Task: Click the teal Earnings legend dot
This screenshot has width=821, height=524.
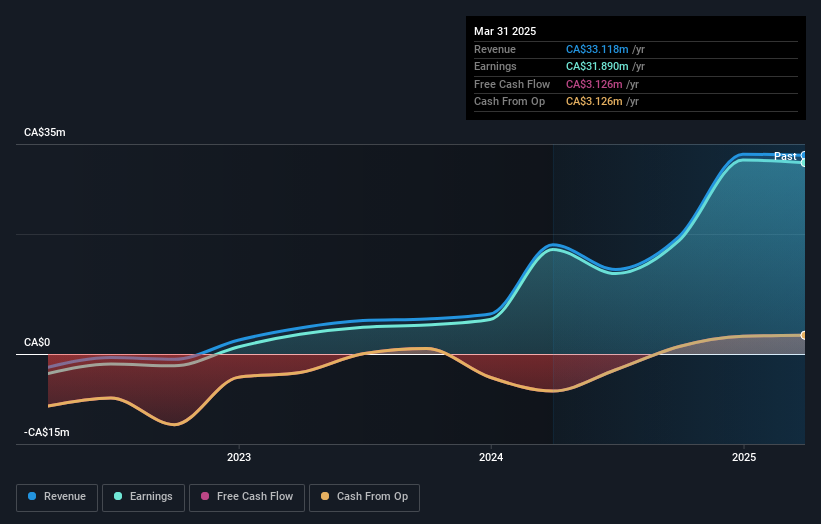Action: pyautogui.click(x=118, y=496)
